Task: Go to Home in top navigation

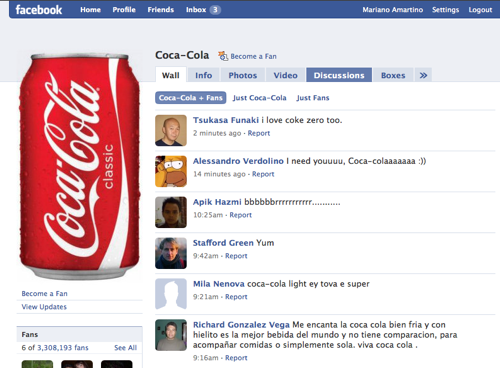Action: [x=90, y=10]
